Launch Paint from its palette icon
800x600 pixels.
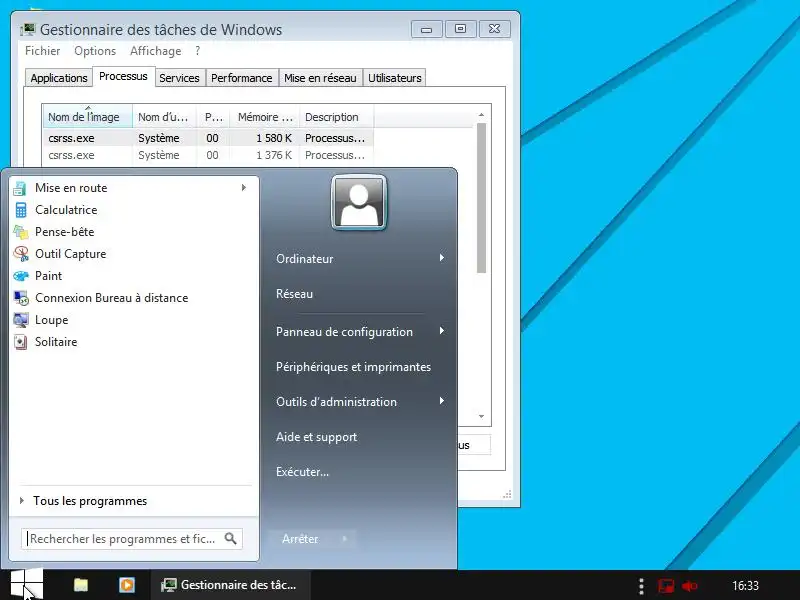coord(21,276)
